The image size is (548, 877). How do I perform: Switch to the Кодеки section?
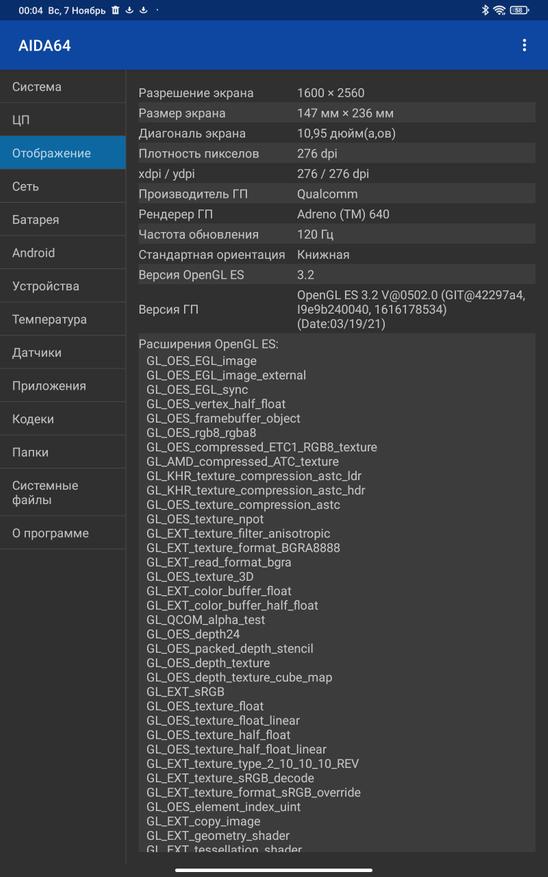point(63,419)
